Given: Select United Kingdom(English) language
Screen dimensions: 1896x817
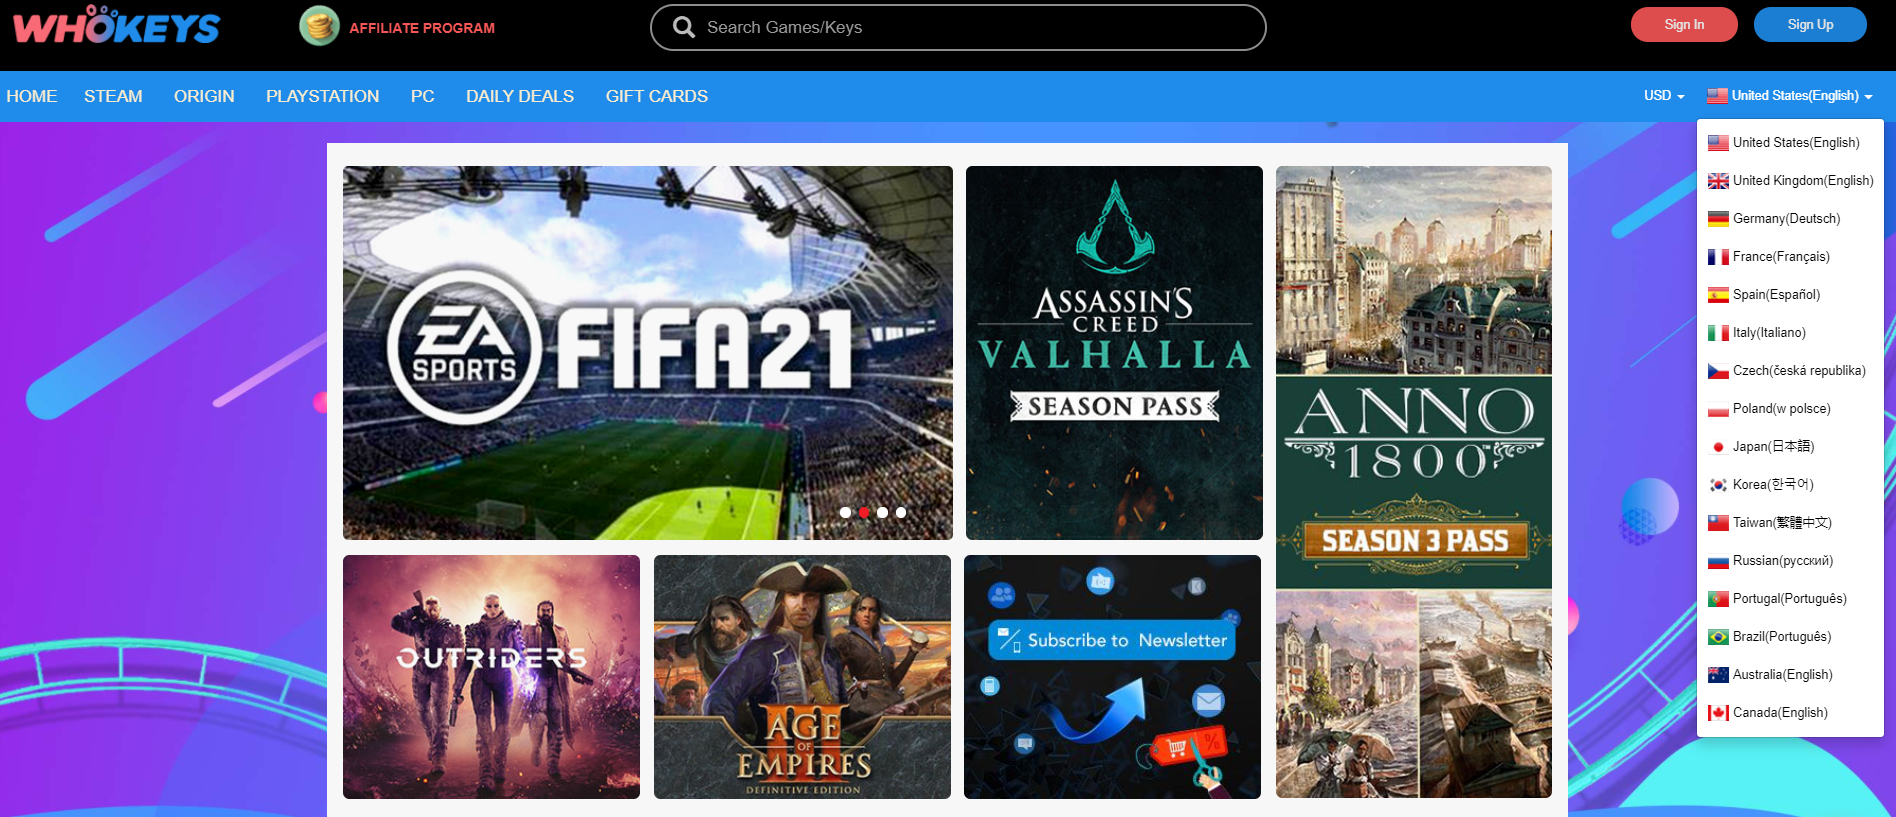Looking at the screenshot, I should 1790,181.
